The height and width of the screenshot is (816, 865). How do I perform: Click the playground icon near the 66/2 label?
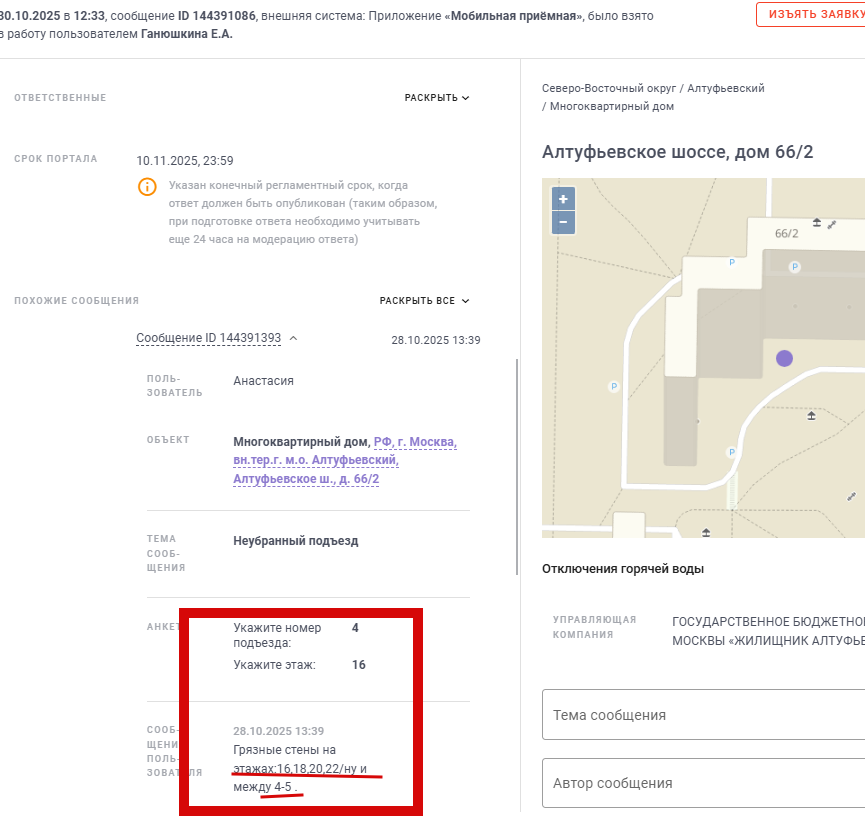pos(816,222)
